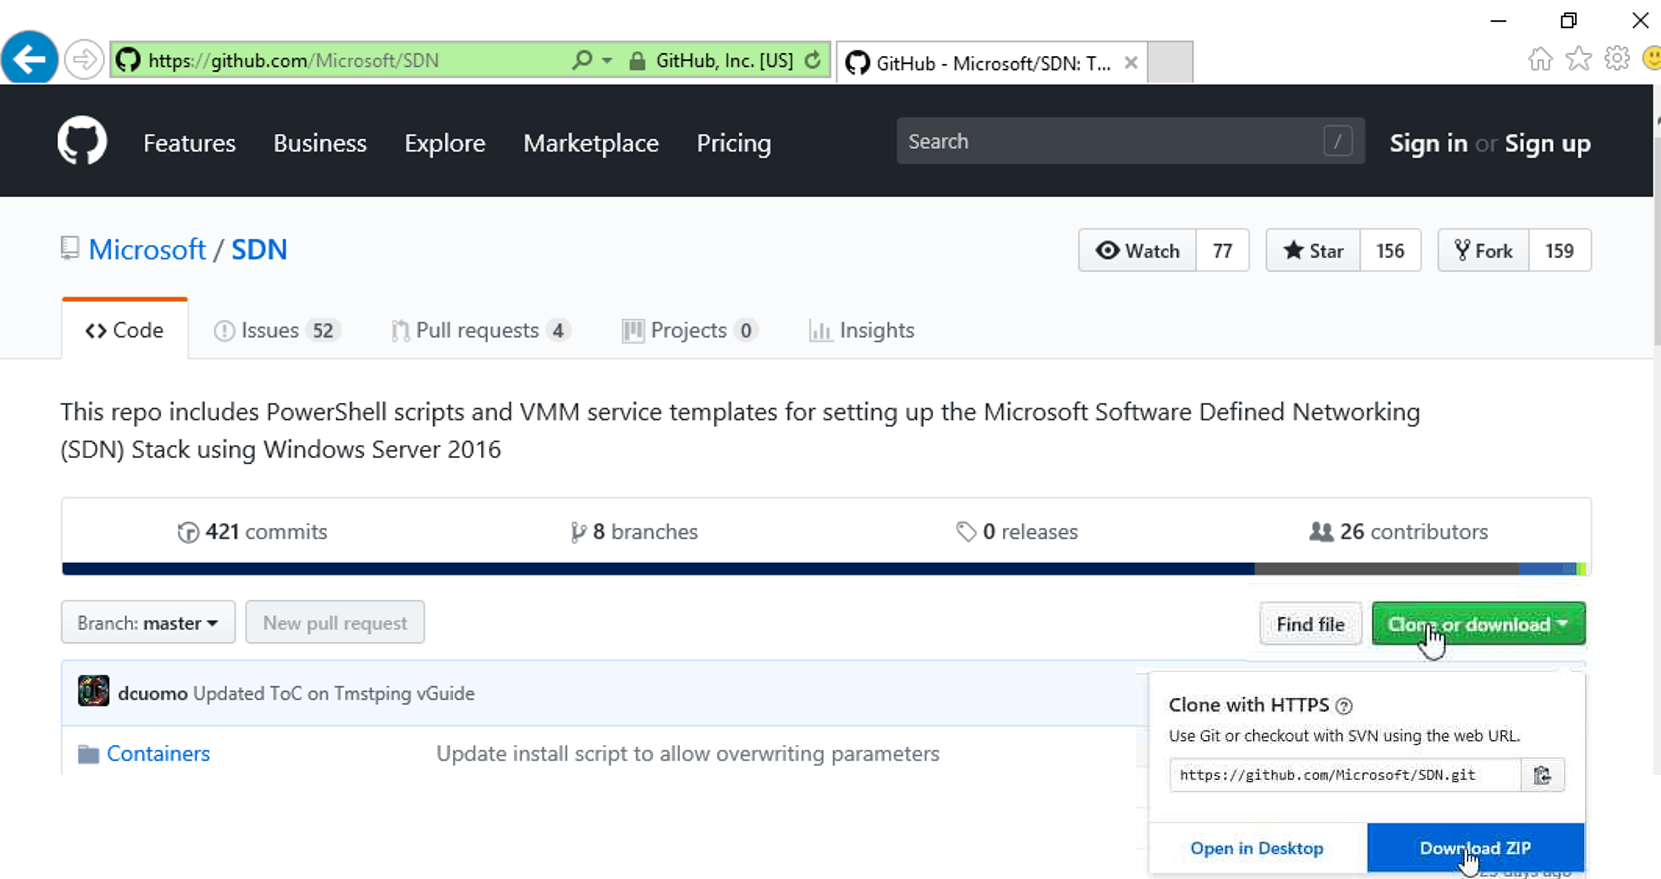Select the clone URL text field

pyautogui.click(x=1345, y=775)
